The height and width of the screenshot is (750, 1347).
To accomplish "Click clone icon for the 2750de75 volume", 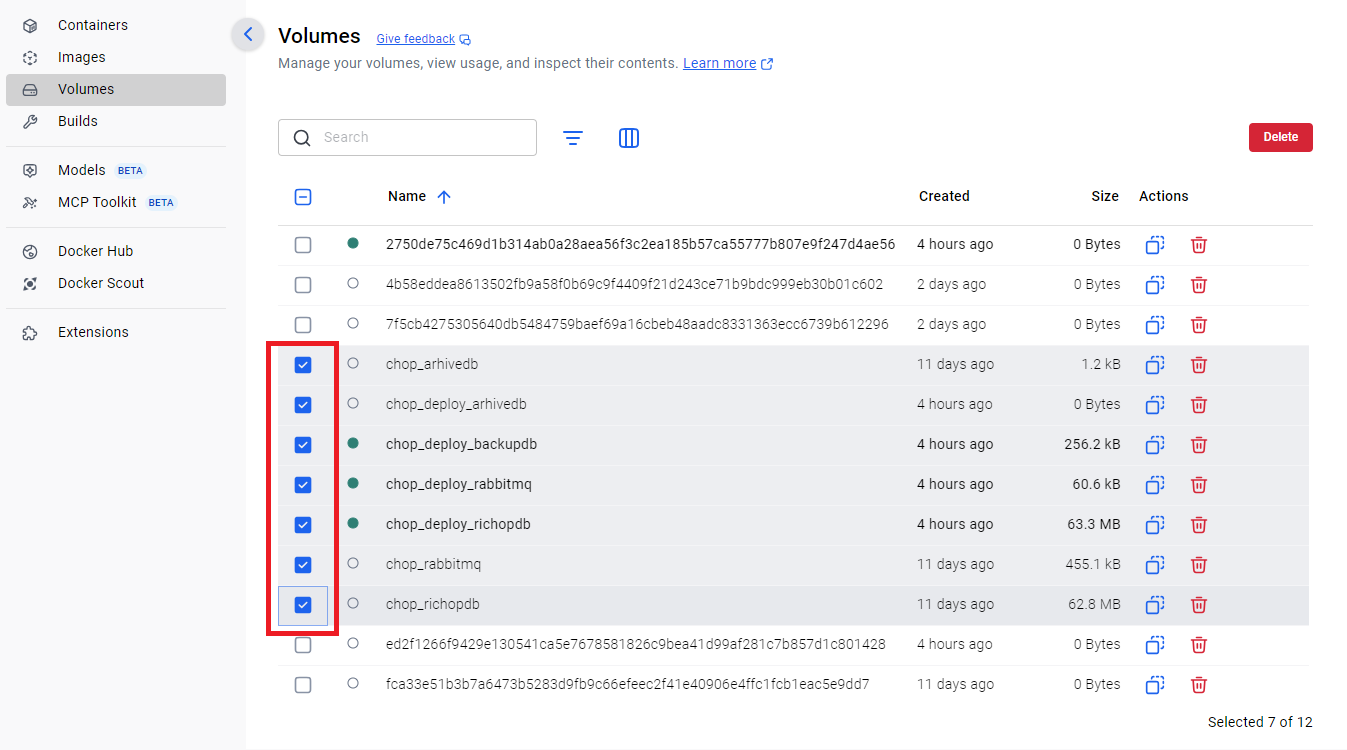I will pyautogui.click(x=1155, y=245).
